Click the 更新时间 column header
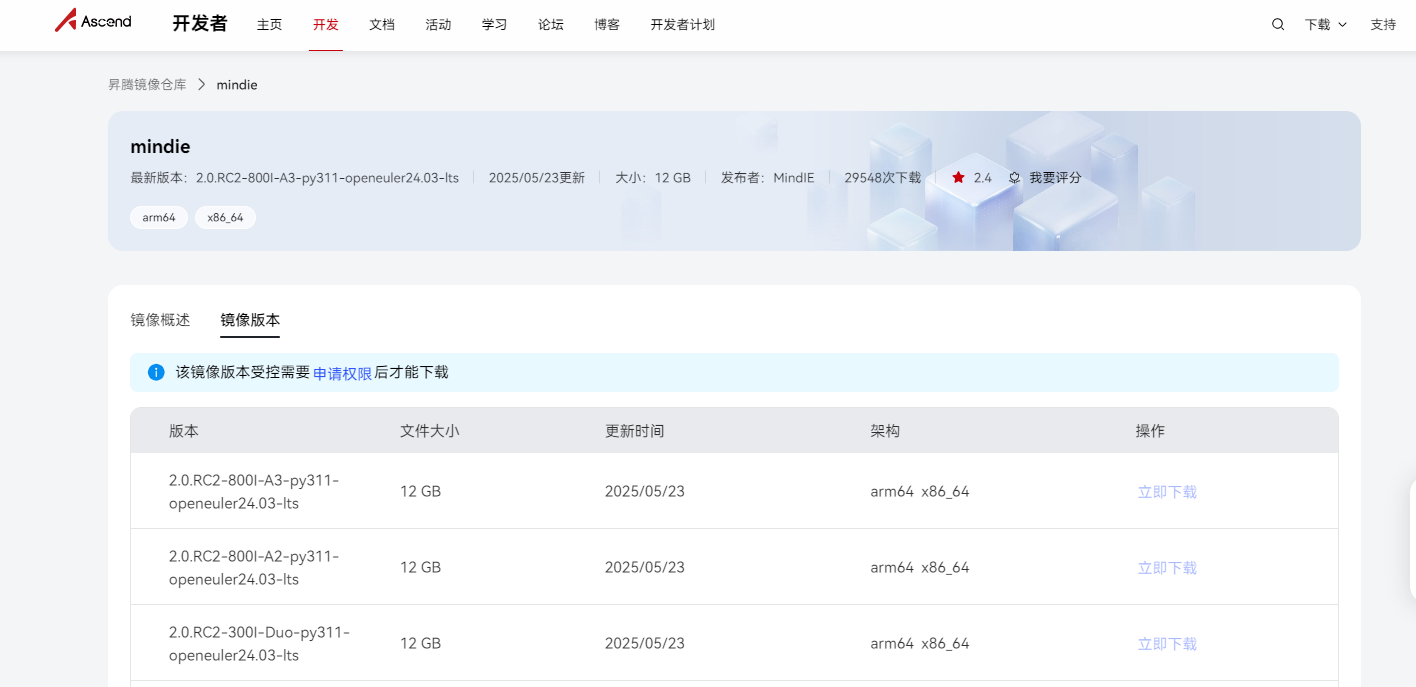The image size is (1416, 687). pyautogui.click(x=635, y=431)
